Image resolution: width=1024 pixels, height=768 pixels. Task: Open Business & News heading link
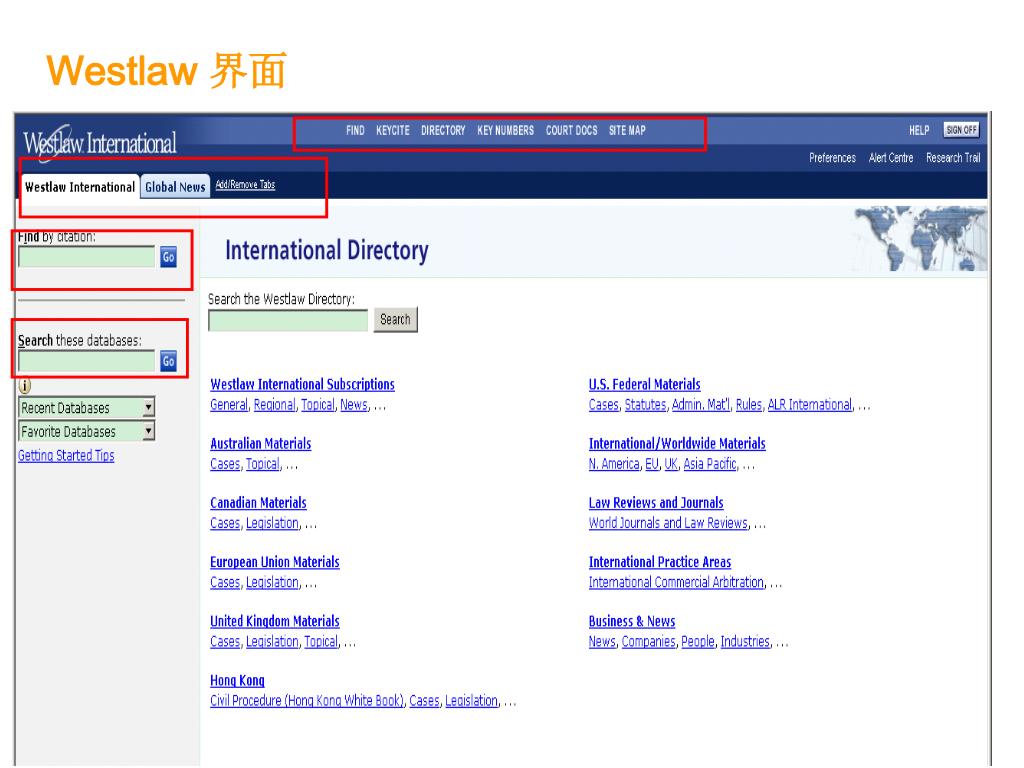(632, 621)
